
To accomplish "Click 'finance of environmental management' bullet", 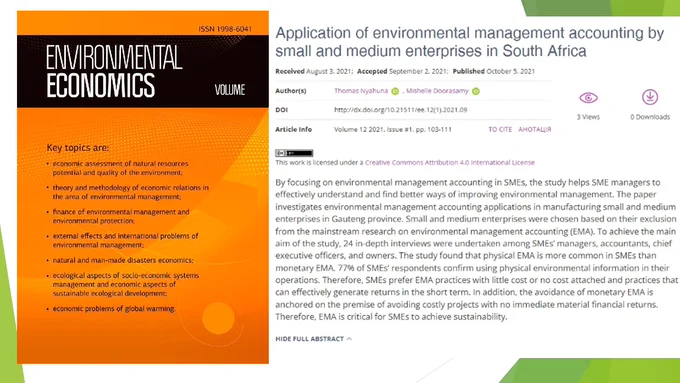I will pos(121,216).
